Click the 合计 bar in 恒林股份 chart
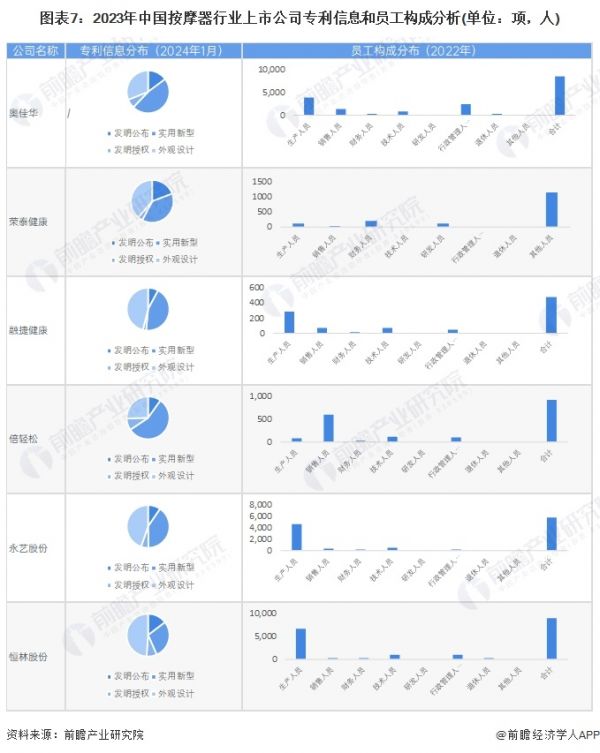The width and height of the screenshot is (600, 753). coord(551,639)
